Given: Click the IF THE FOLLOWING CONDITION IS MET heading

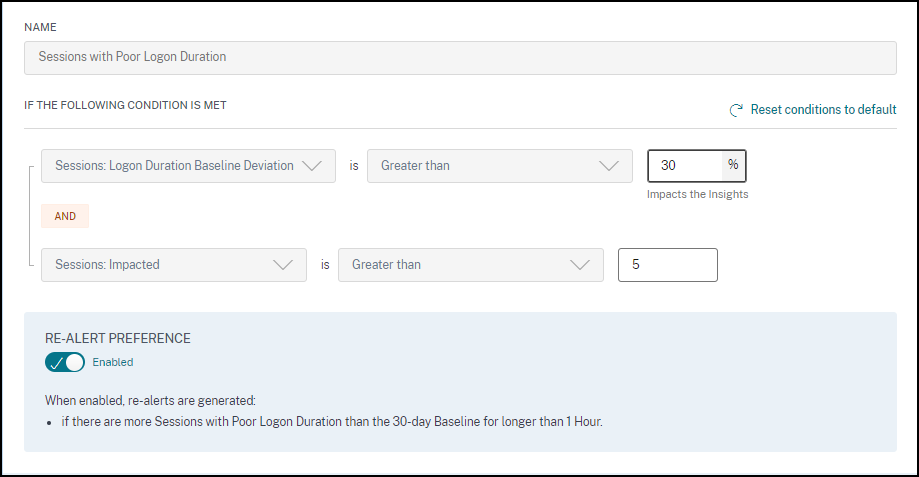Looking at the screenshot, I should click(x=125, y=104).
